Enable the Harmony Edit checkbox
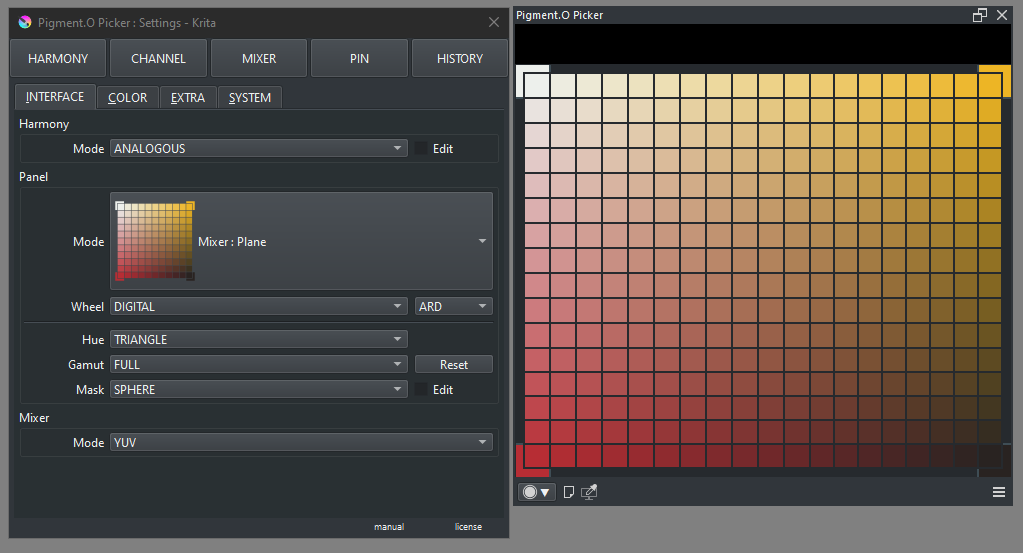This screenshot has height=553, width=1023. (421, 149)
